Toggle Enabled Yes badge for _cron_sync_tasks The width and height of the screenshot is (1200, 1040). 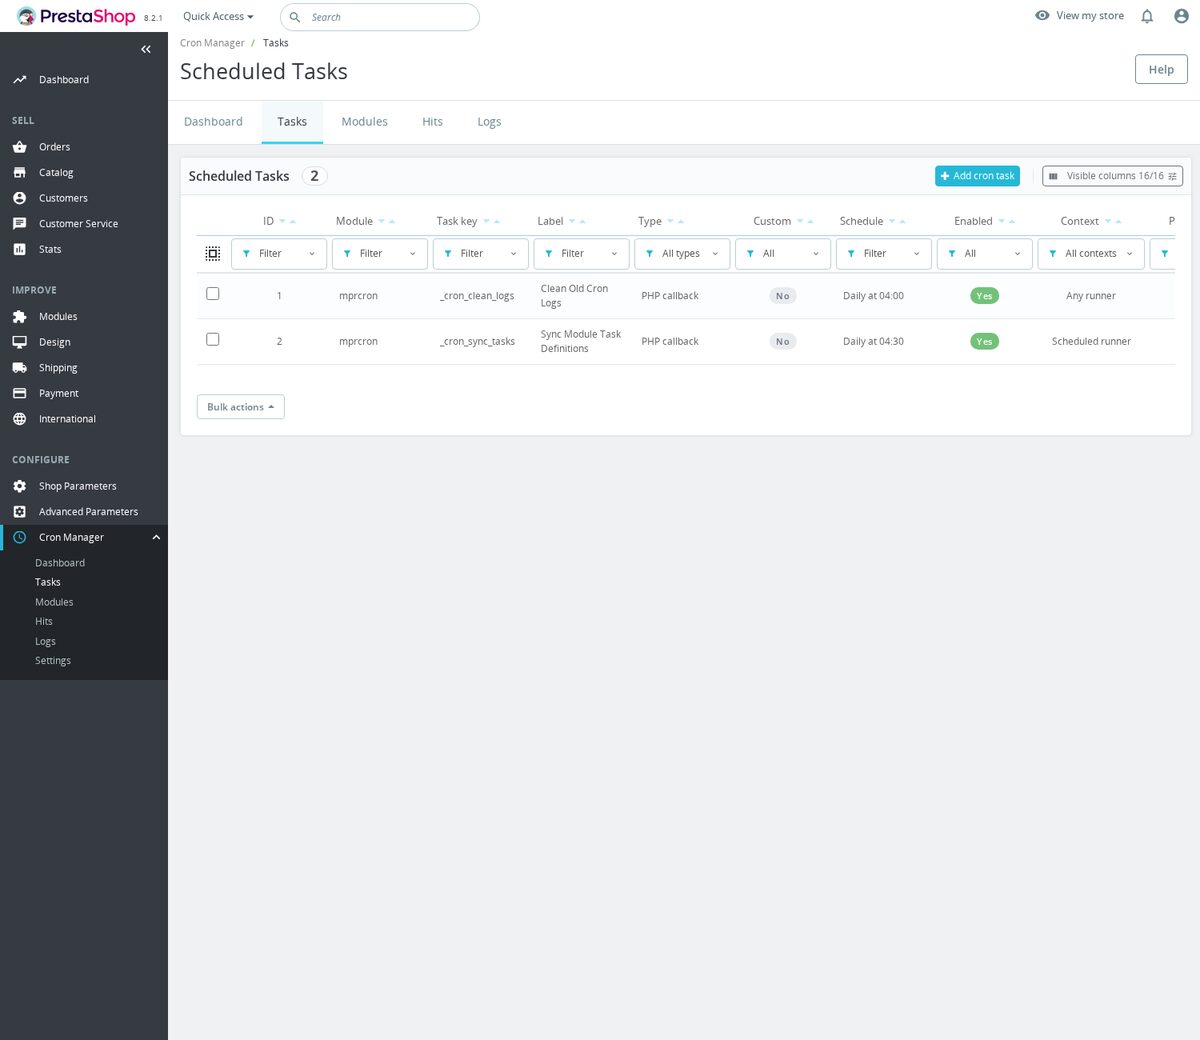pos(985,342)
